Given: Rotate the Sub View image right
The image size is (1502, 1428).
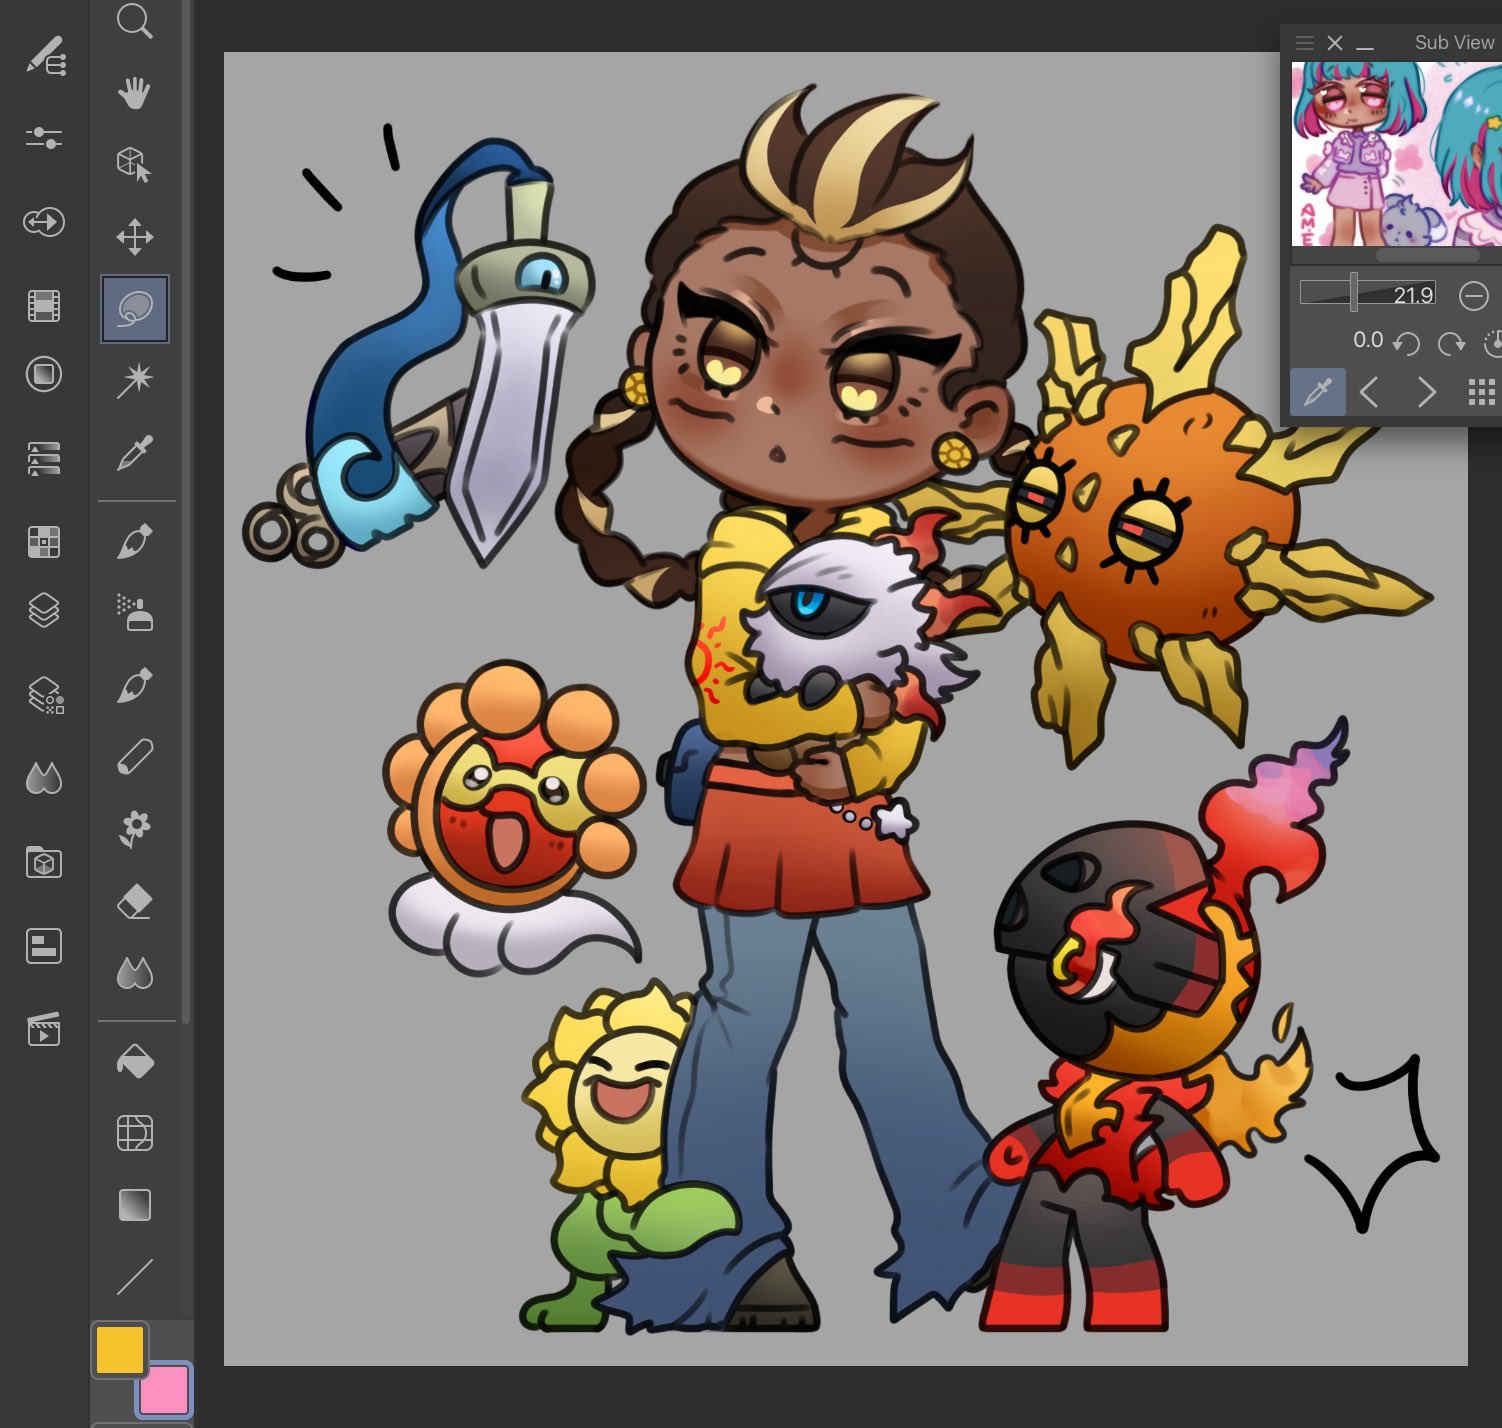Looking at the screenshot, I should pos(1451,344).
